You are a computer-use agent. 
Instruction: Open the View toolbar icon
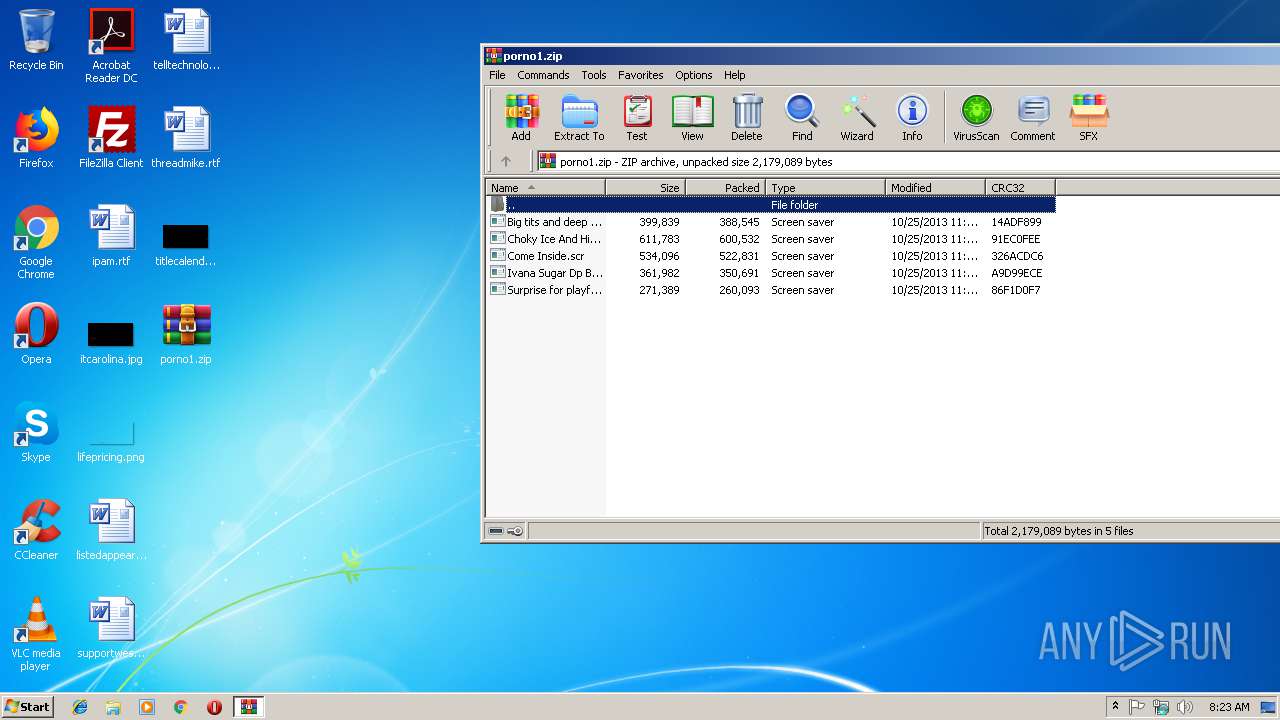692,118
